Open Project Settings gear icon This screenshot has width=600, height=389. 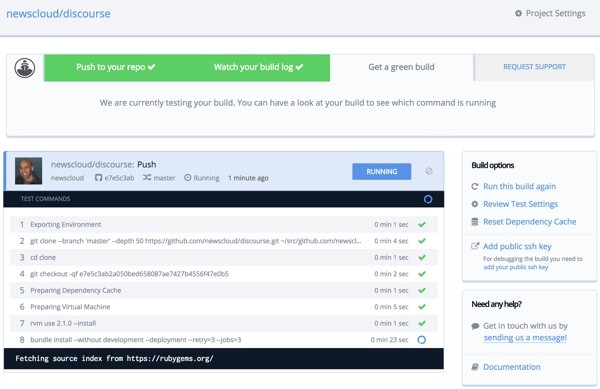(x=518, y=13)
